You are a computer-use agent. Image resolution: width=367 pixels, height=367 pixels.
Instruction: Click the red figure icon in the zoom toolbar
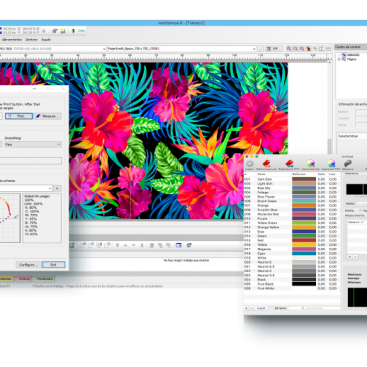[x=308, y=49]
